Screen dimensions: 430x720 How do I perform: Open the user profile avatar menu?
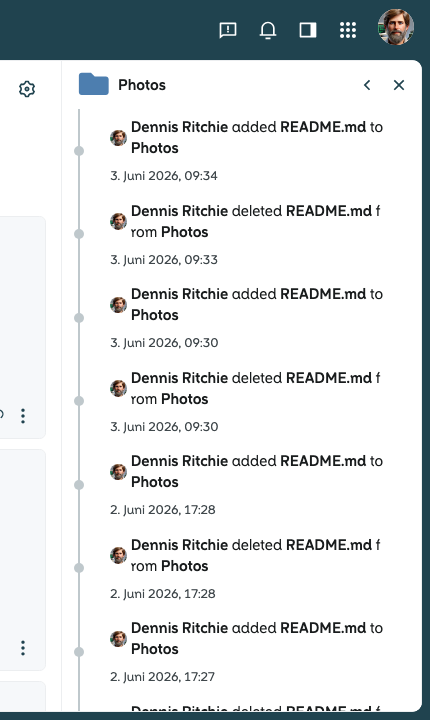(x=396, y=27)
